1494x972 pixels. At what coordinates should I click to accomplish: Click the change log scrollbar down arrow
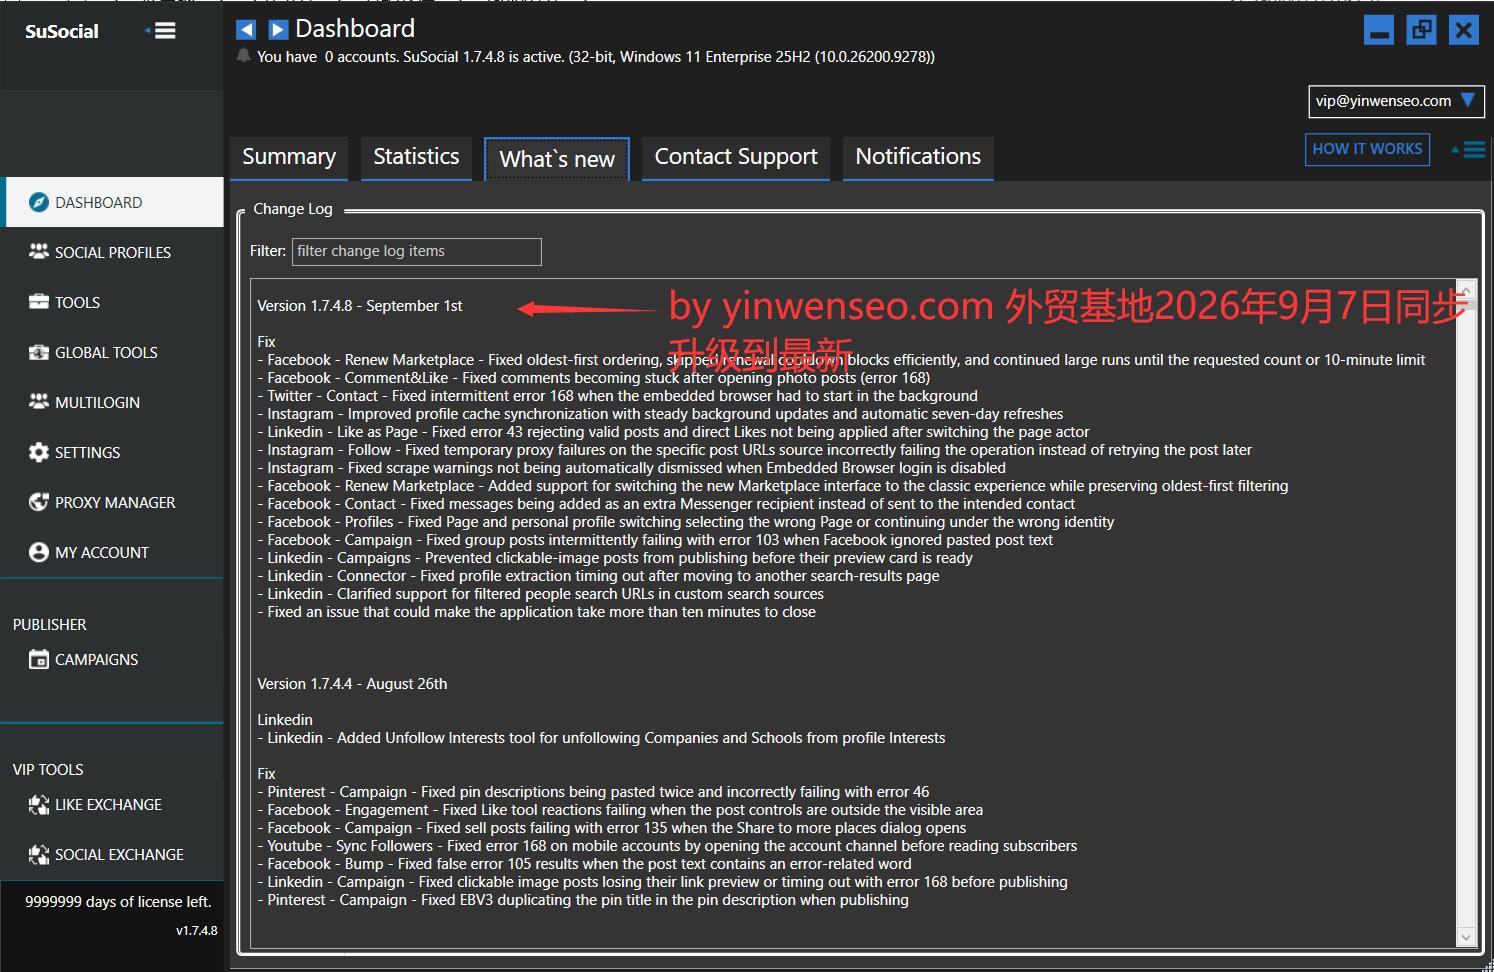click(x=1467, y=938)
